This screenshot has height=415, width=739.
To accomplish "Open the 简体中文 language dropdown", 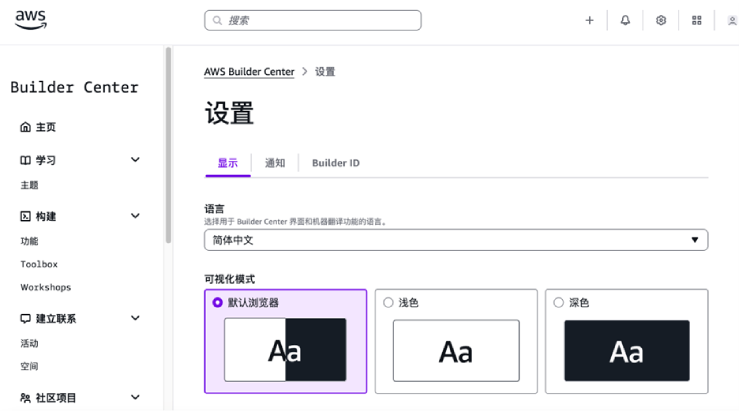I will [x=456, y=240].
